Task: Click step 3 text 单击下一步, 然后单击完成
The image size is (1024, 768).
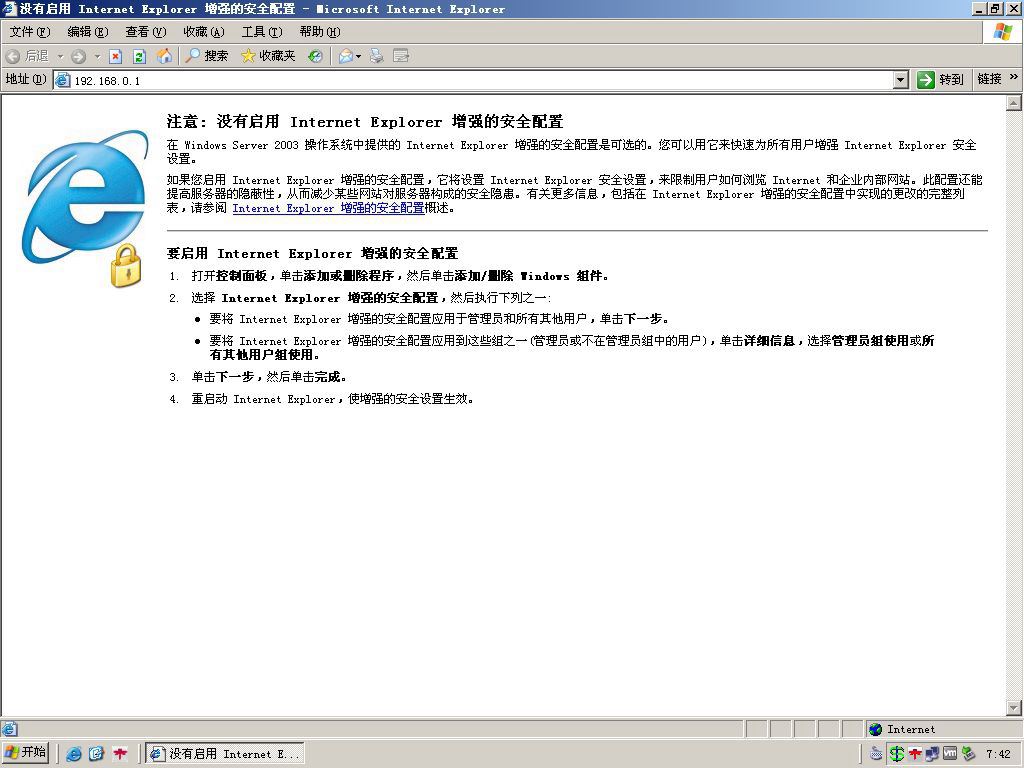Action: [269, 377]
